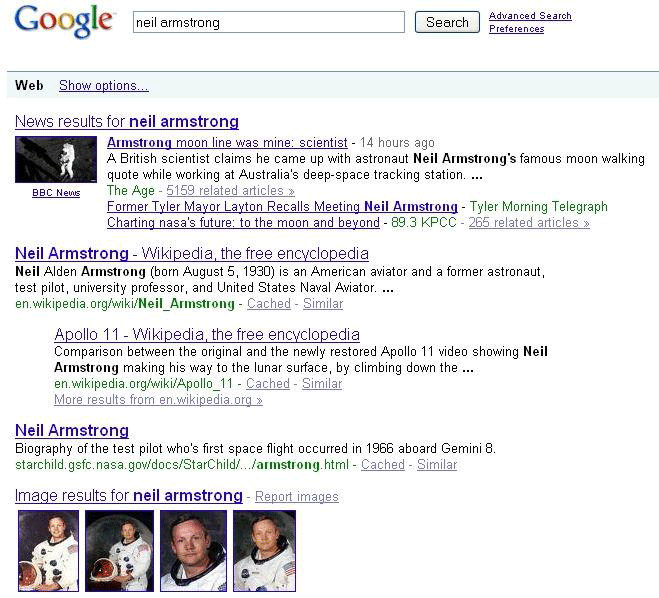Click Similar link for NASA starchild result
The height and width of the screenshot is (598, 659).
click(437, 464)
